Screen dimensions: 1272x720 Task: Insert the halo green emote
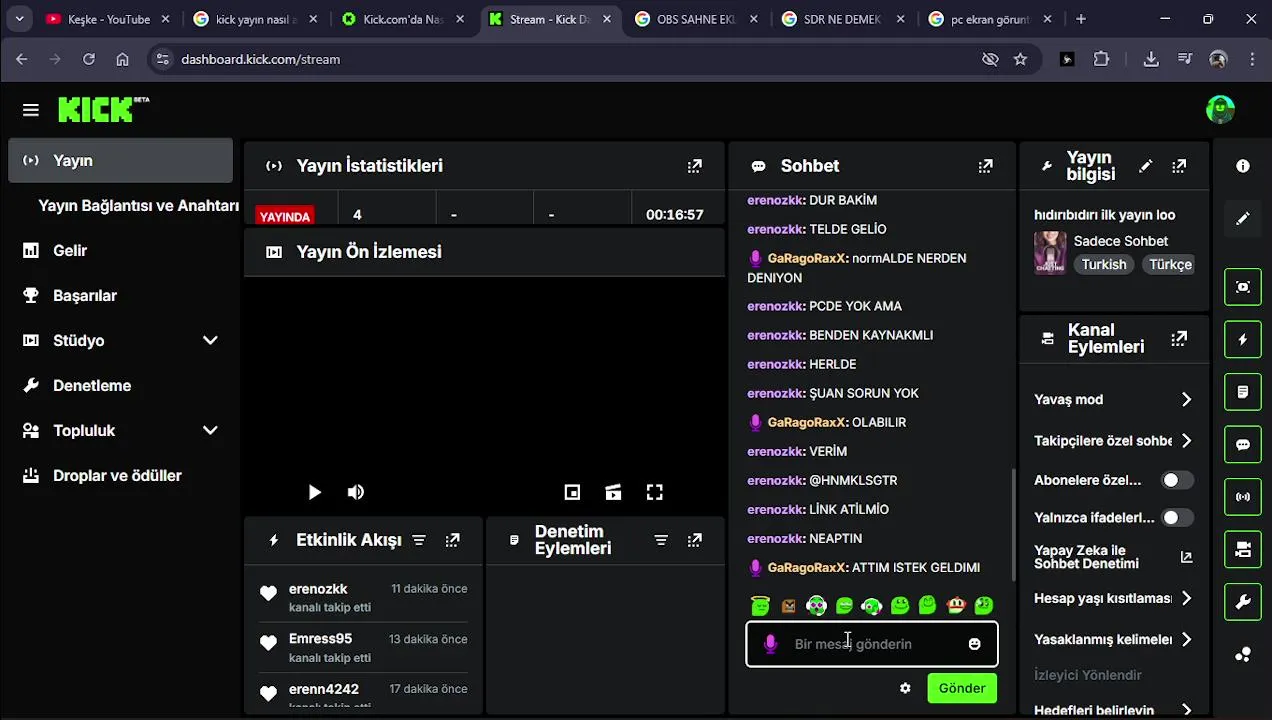pyautogui.click(x=761, y=605)
